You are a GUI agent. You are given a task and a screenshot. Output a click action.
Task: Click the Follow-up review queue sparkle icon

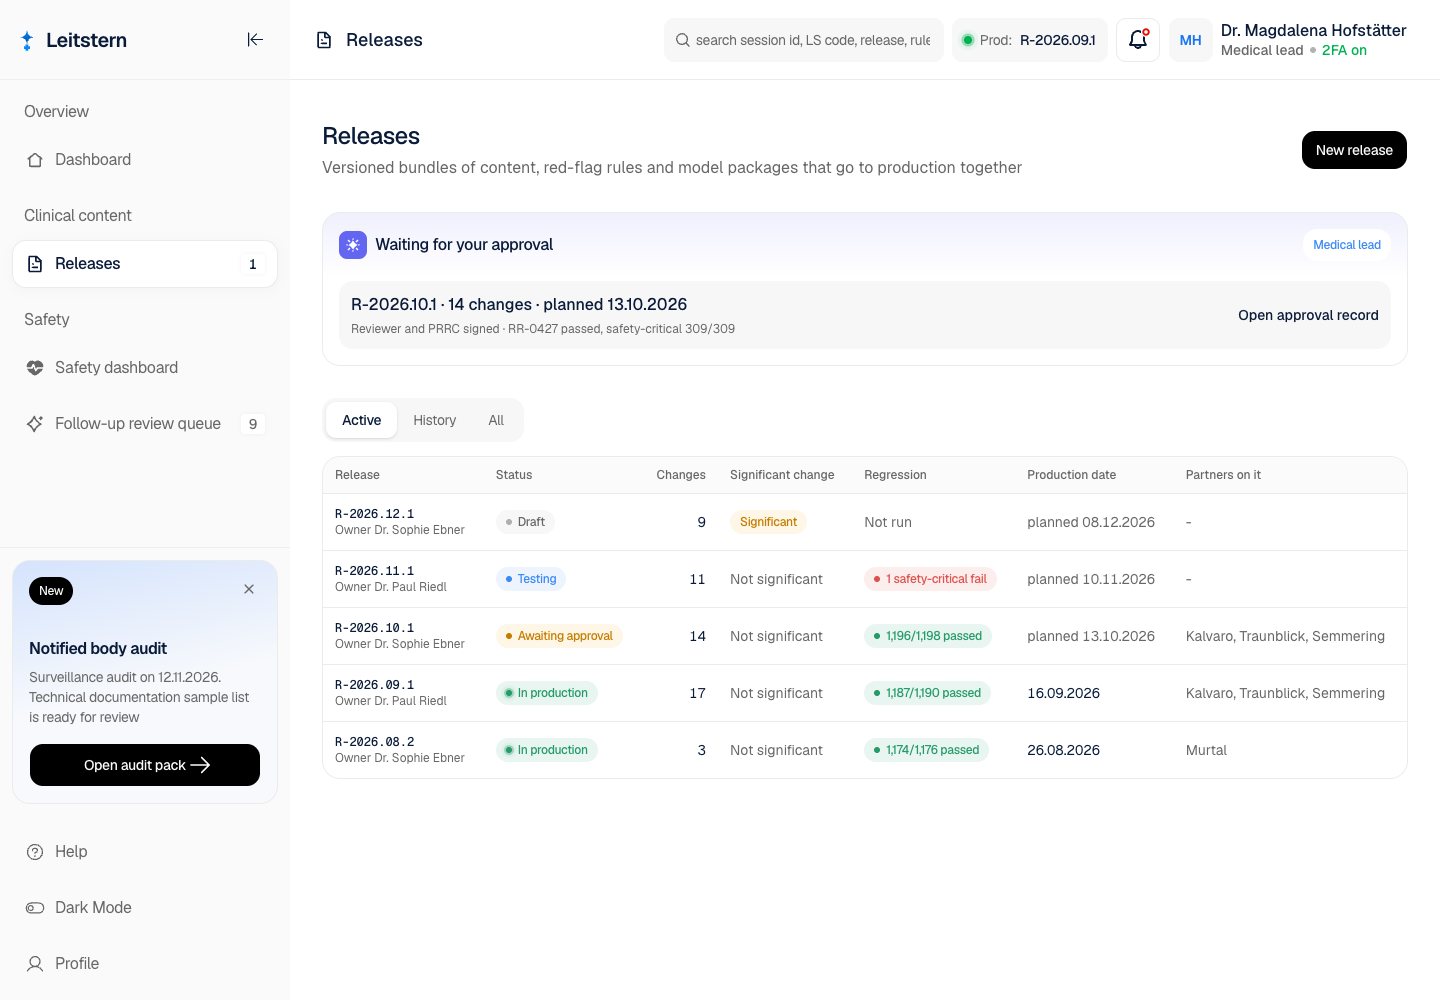click(35, 424)
